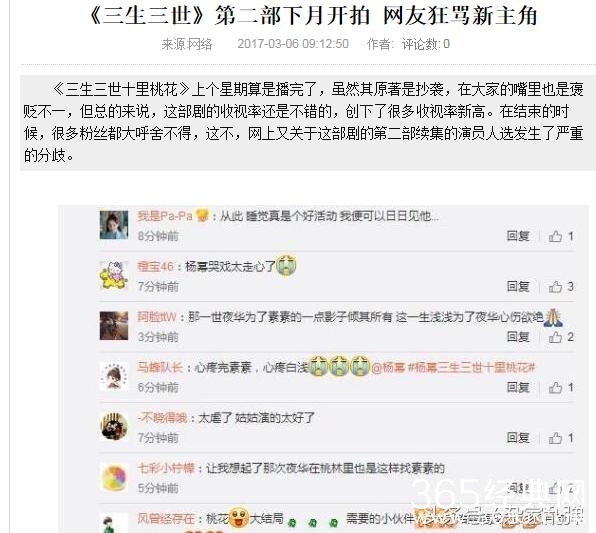The image size is (596, 533).
Task: Click the article title 《三生三世》第二部下月开拍
Action: point(230,16)
